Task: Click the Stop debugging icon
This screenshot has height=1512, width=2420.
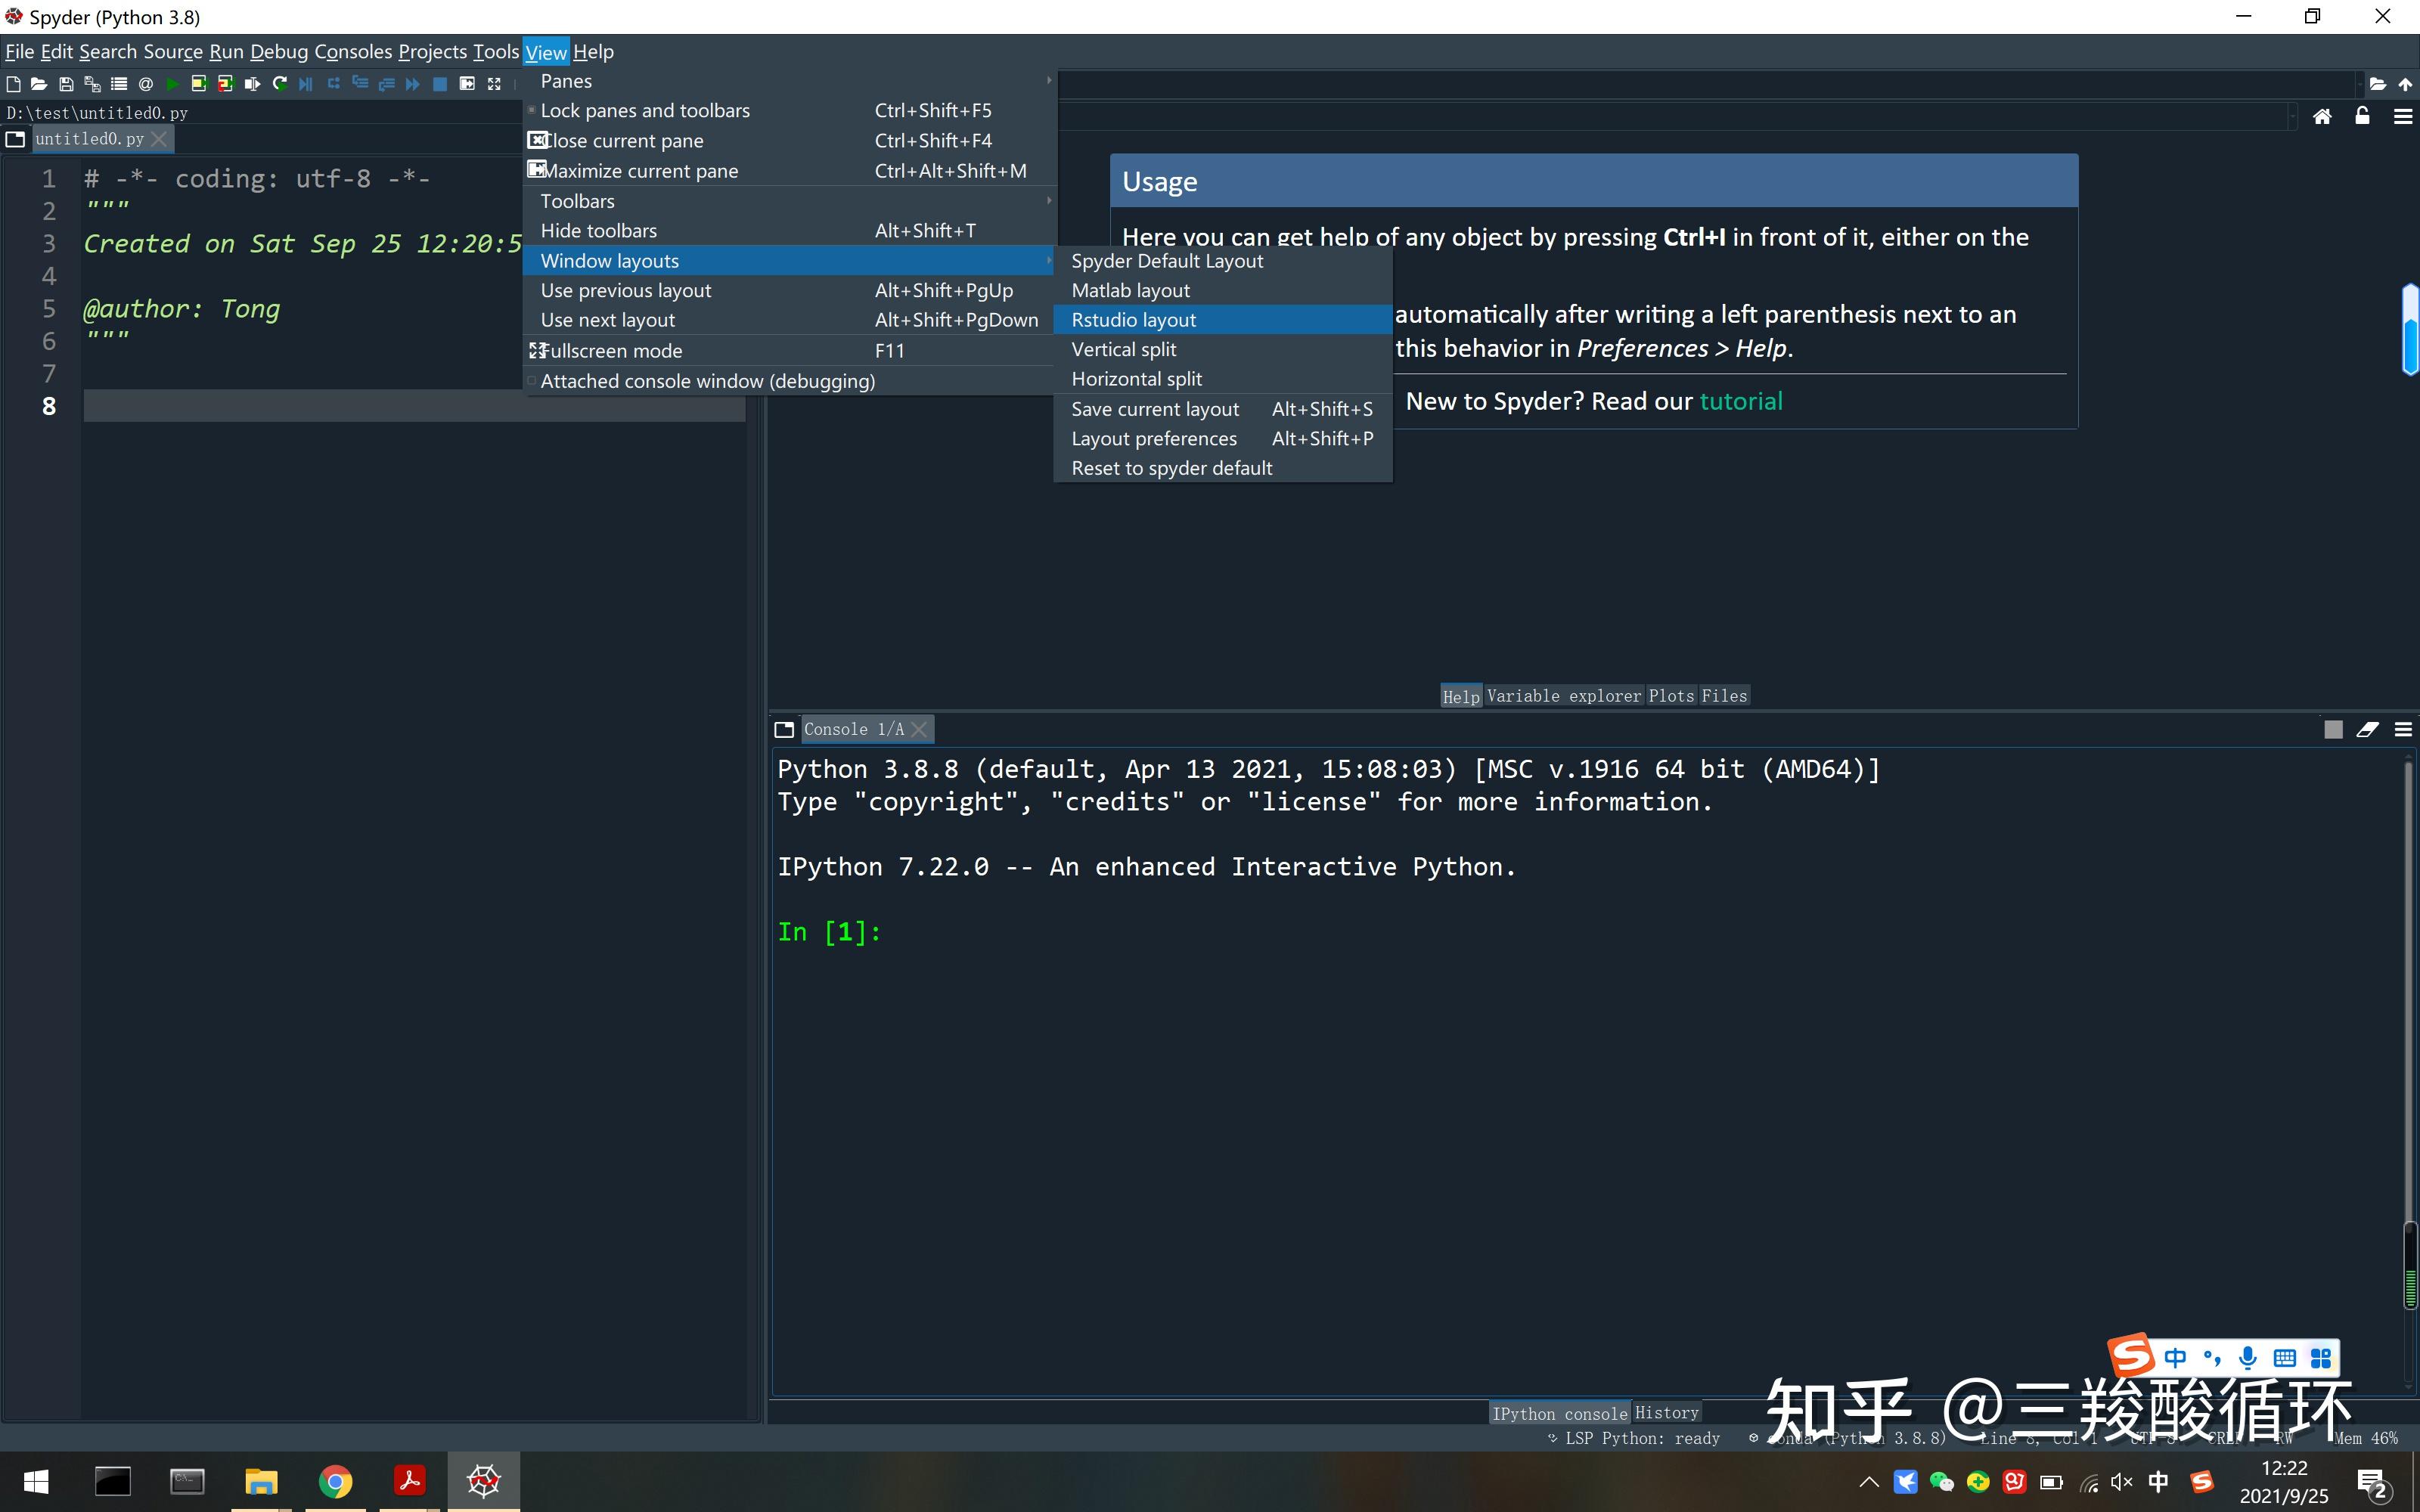Action: (x=440, y=84)
